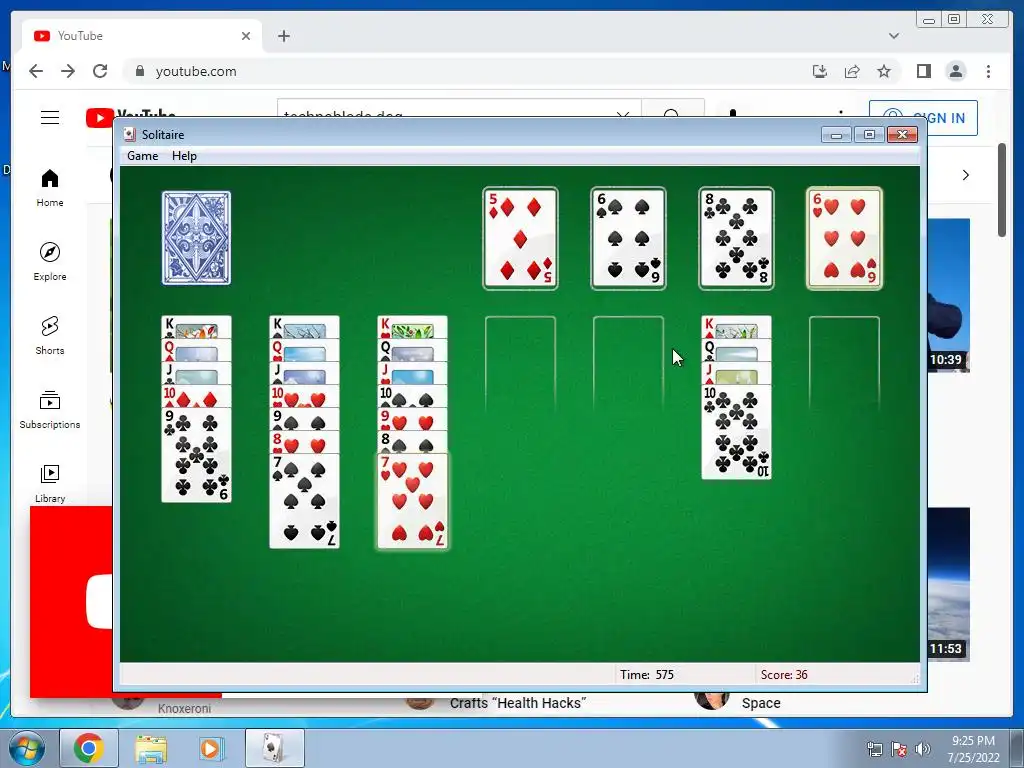Open the Game menu in Solitaire
This screenshot has height=768, width=1024.
point(142,156)
